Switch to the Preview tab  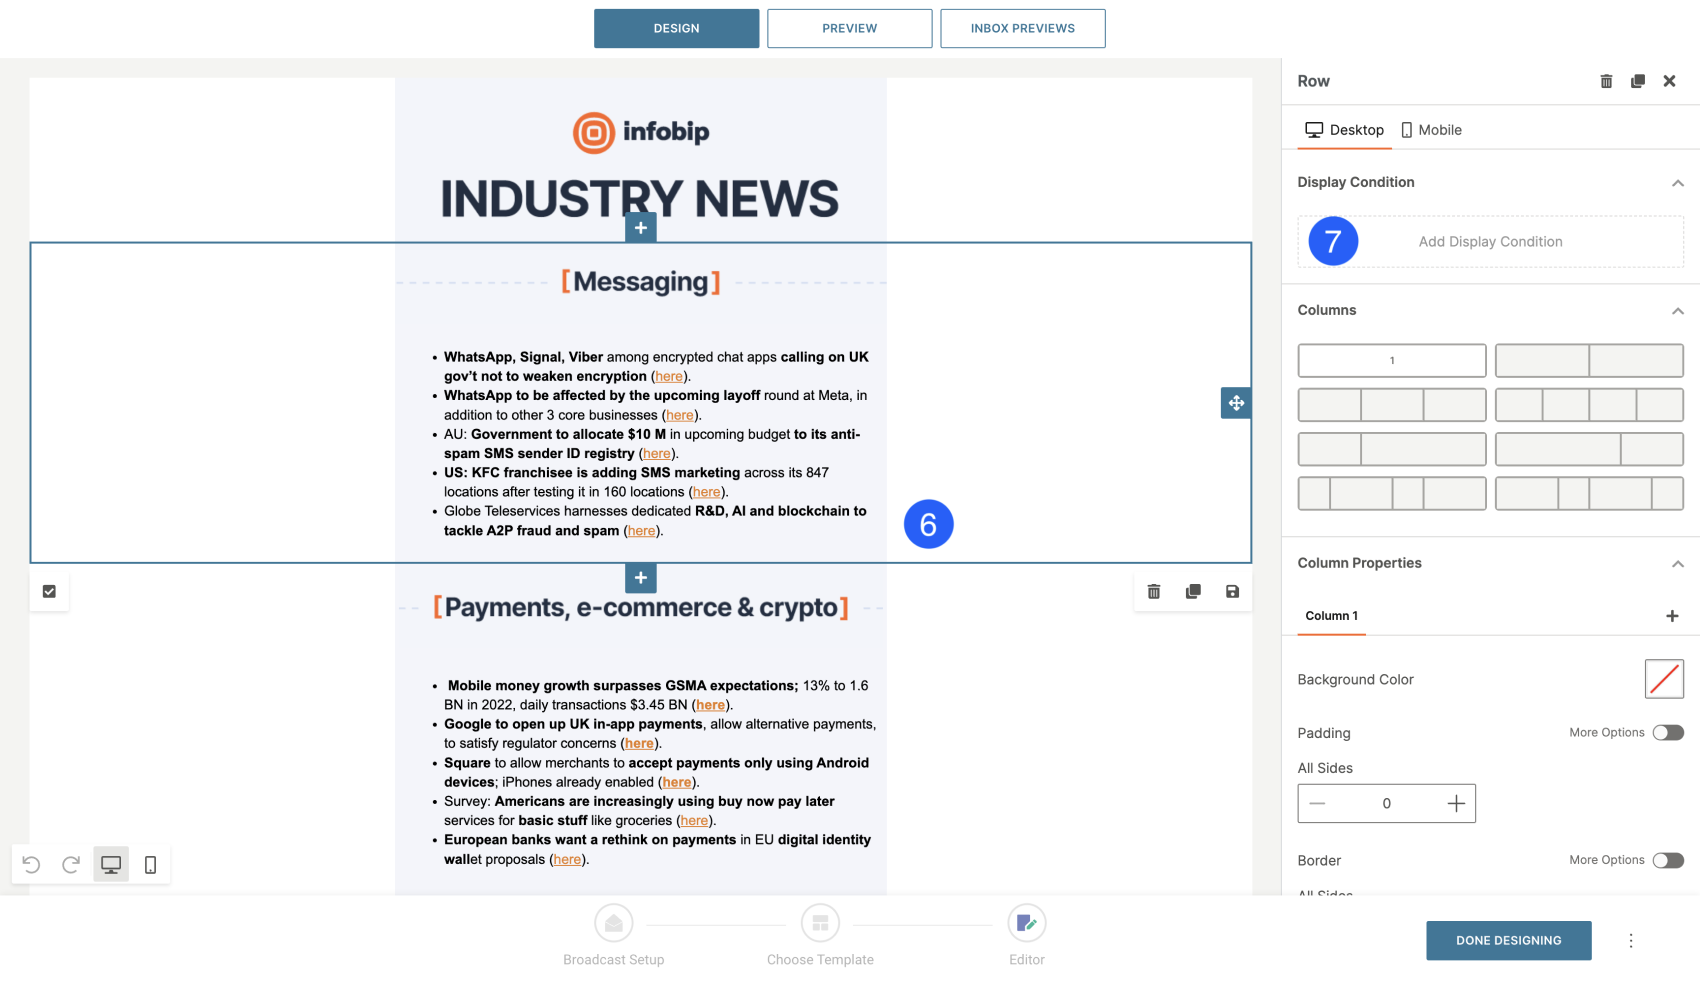[849, 29]
